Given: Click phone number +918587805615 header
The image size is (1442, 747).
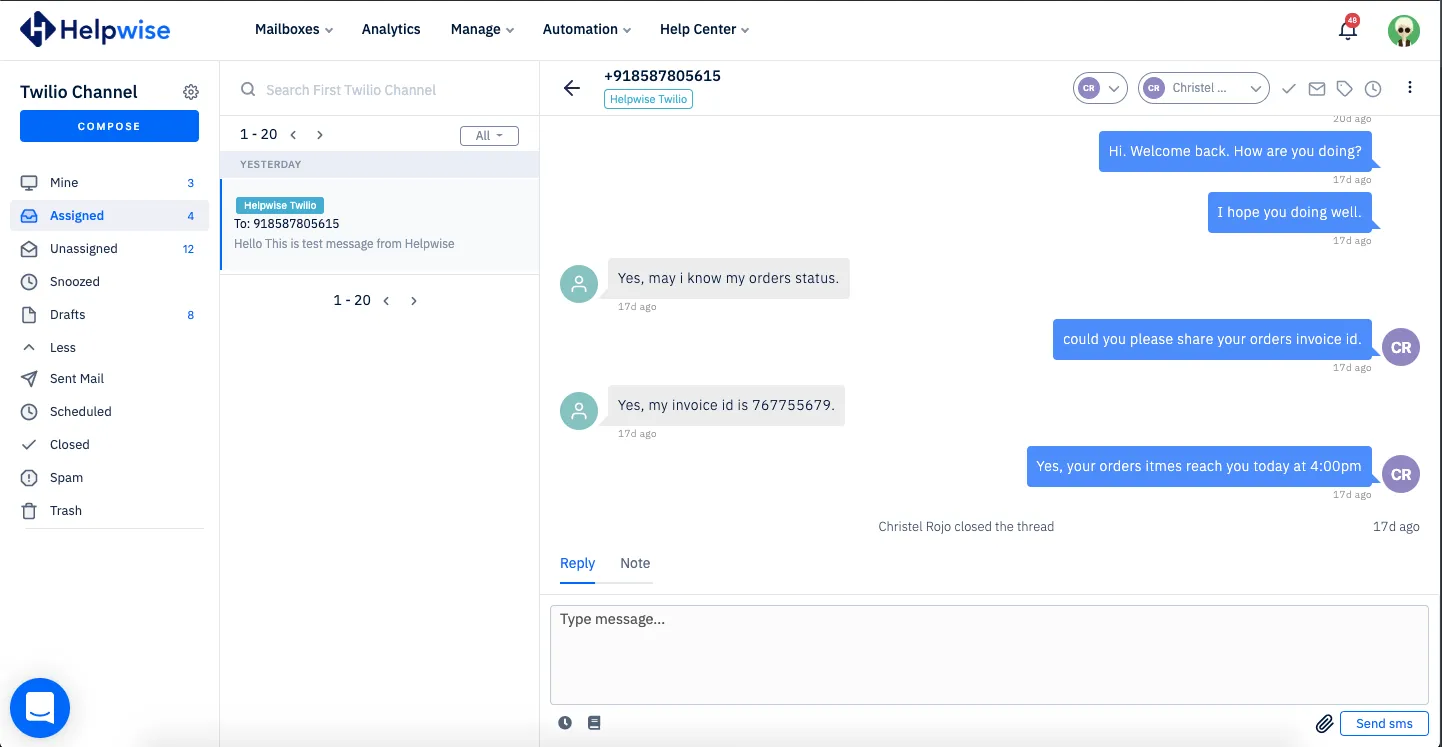Looking at the screenshot, I should point(662,76).
